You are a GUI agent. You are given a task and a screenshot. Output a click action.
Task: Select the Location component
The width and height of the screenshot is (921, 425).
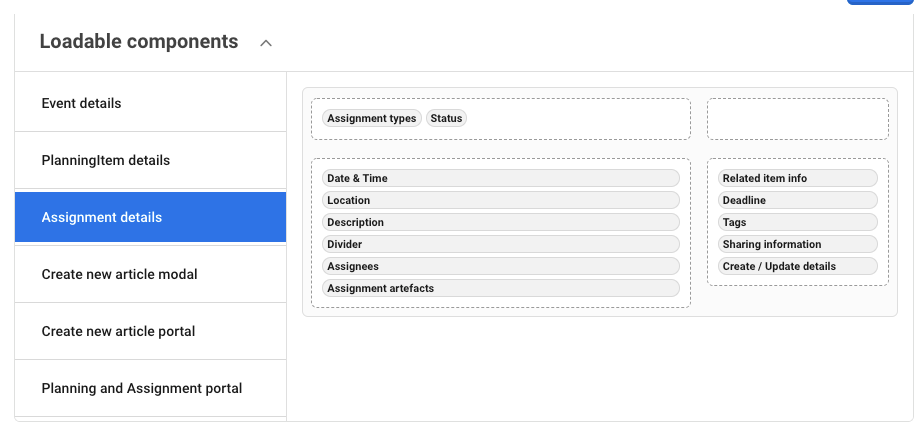pos(500,200)
